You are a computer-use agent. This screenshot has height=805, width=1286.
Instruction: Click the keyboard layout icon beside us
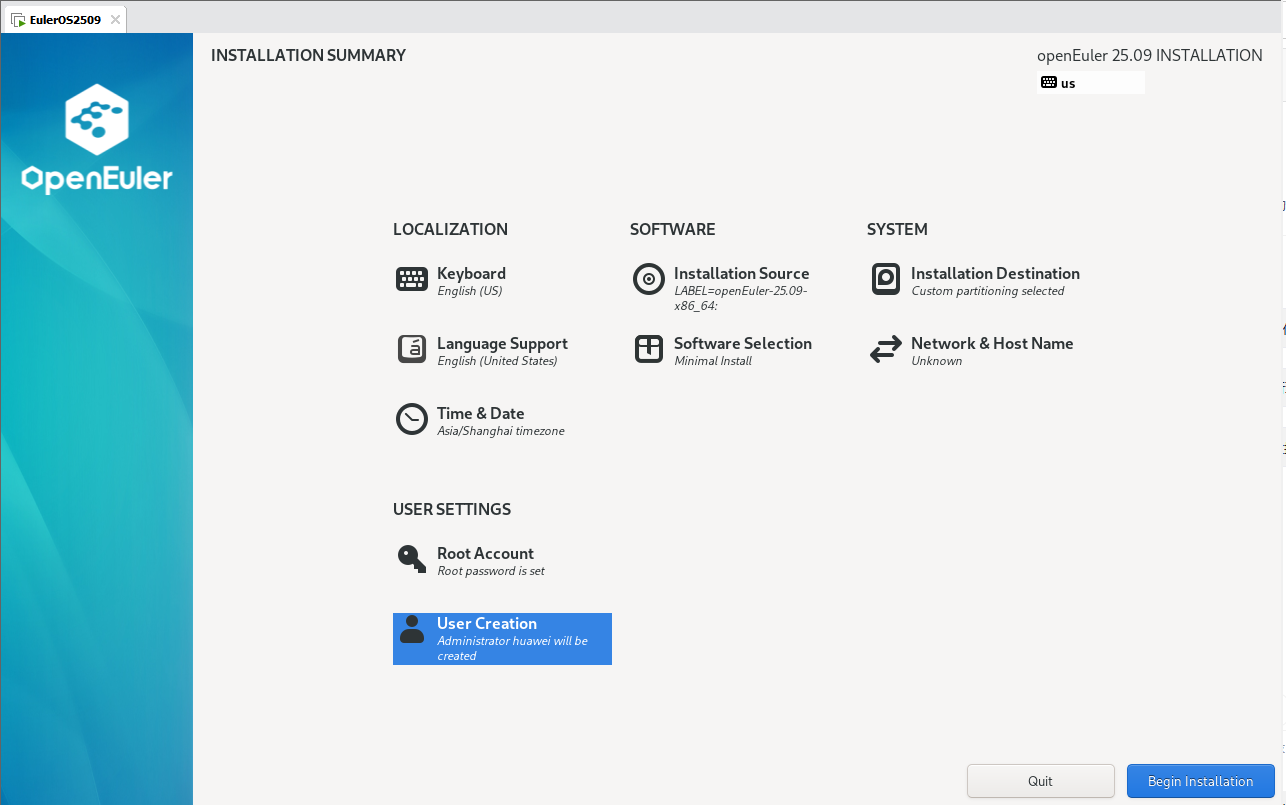coord(1049,83)
